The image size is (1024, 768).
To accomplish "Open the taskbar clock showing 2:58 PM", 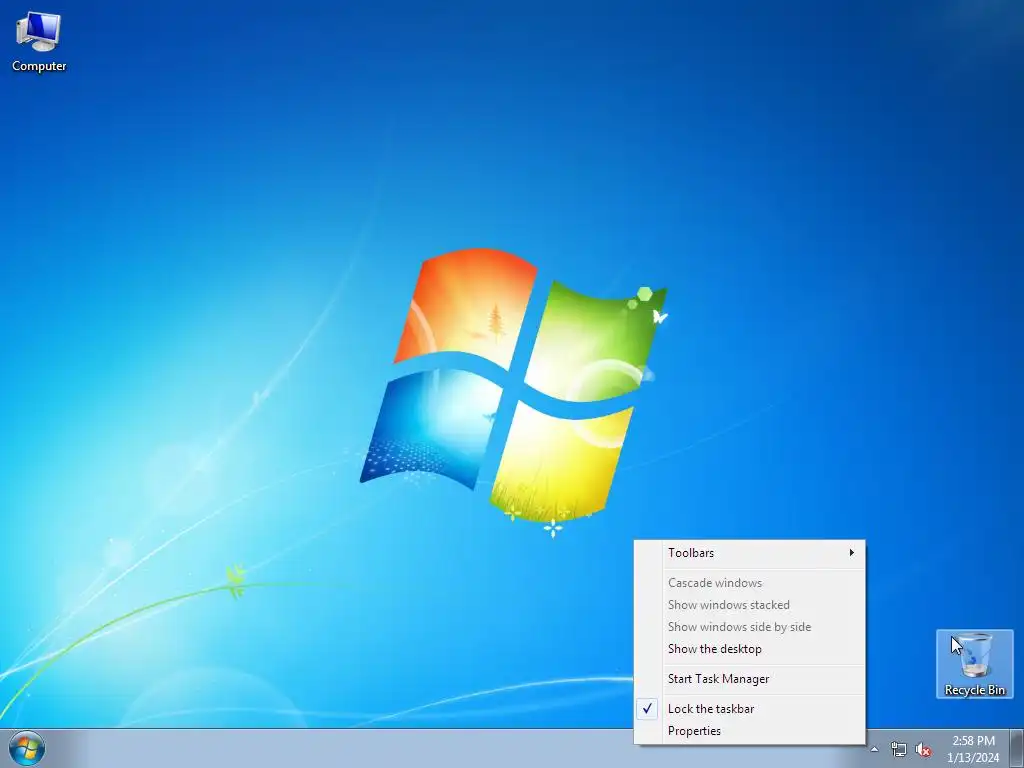I will tap(973, 749).
